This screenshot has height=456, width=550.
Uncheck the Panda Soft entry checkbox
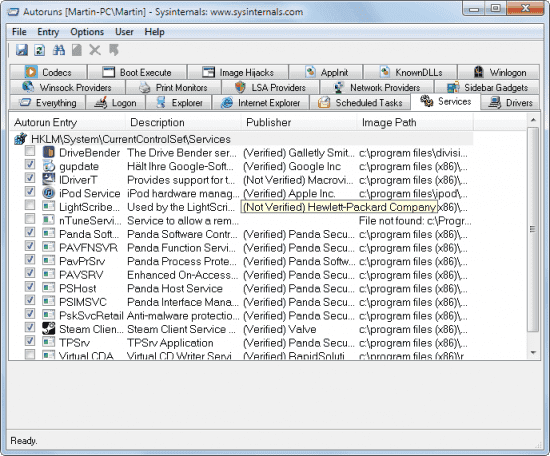[x=30, y=233]
